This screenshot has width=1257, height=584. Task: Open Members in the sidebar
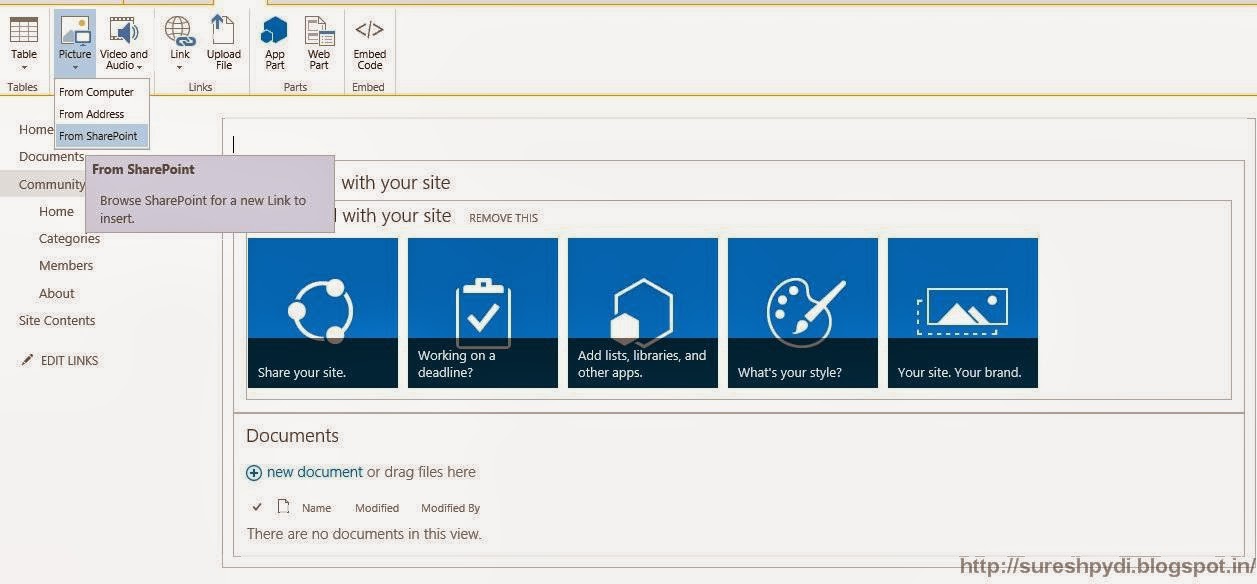(x=66, y=265)
